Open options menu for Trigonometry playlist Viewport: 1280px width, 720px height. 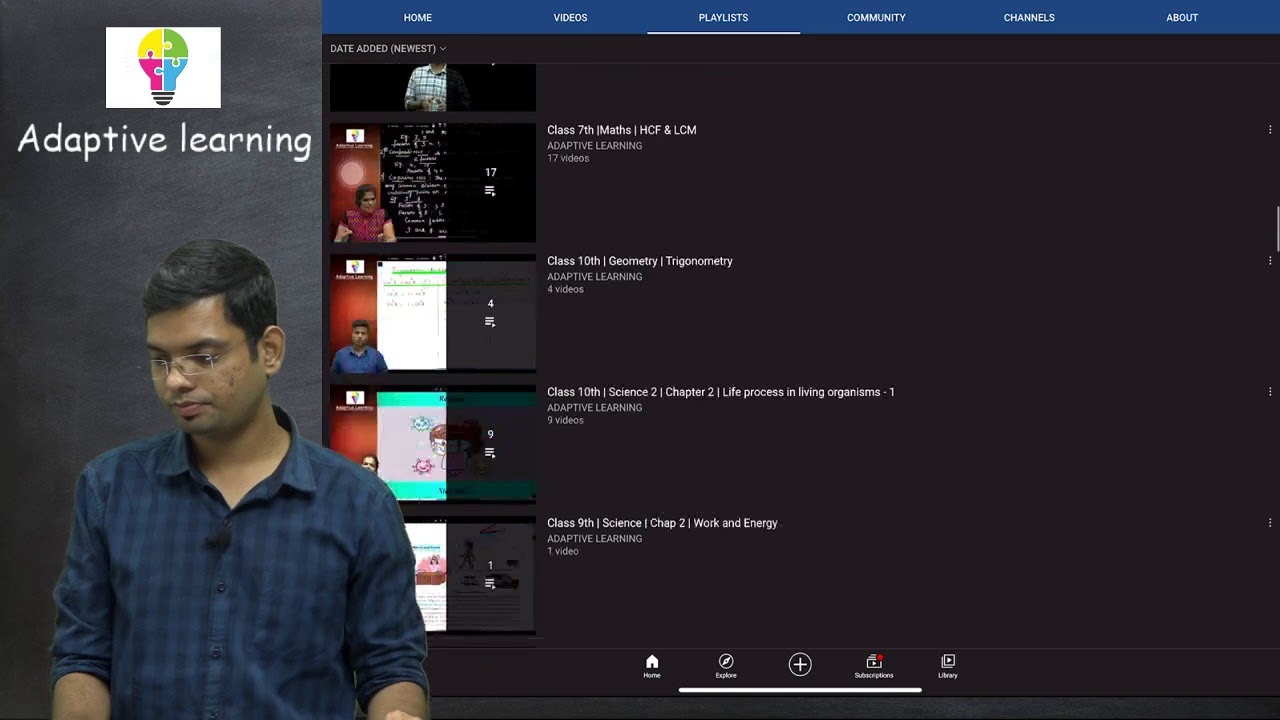click(x=1270, y=261)
